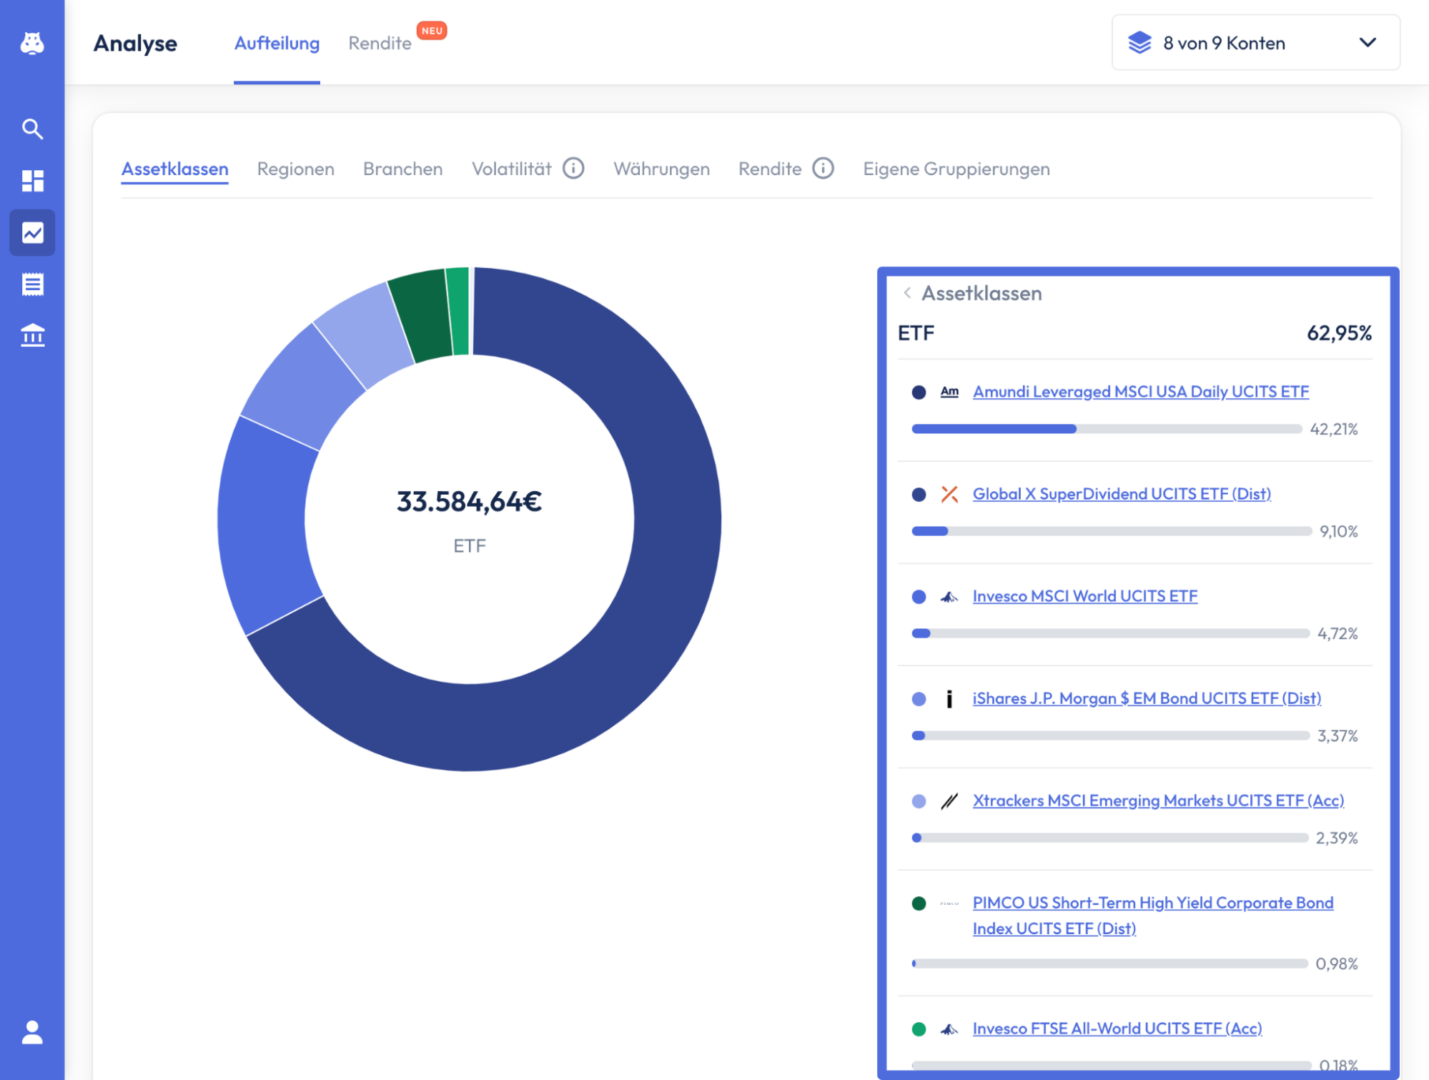
Task: Click the Xtrackers logo icon in the list
Action: 949,801
